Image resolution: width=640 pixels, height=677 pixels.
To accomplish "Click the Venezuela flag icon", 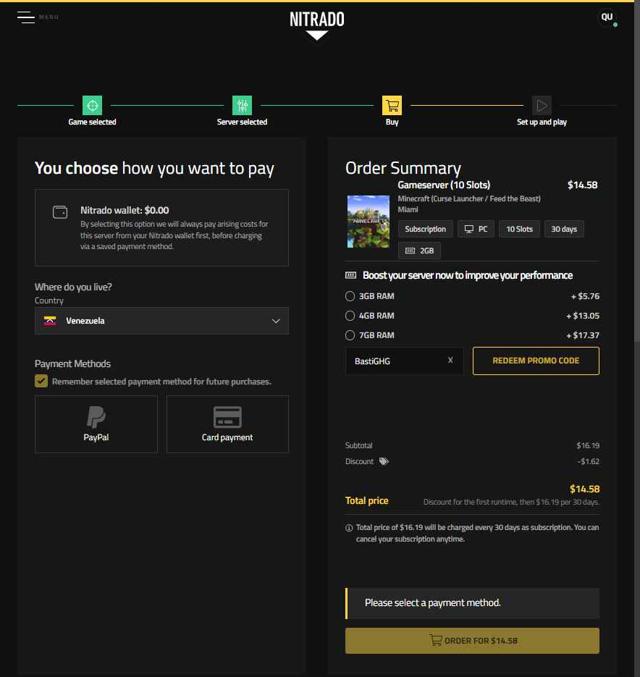I will [x=50, y=321].
